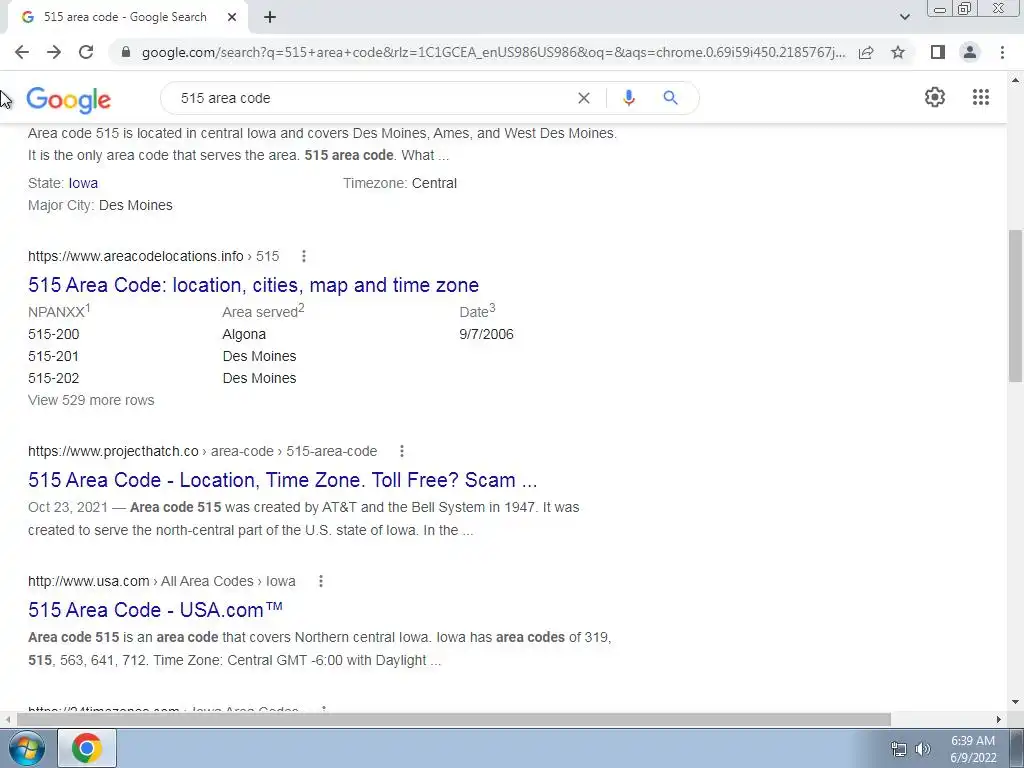Image resolution: width=1024 pixels, height=768 pixels.
Task: Open the network tray icon
Action: 899,749
